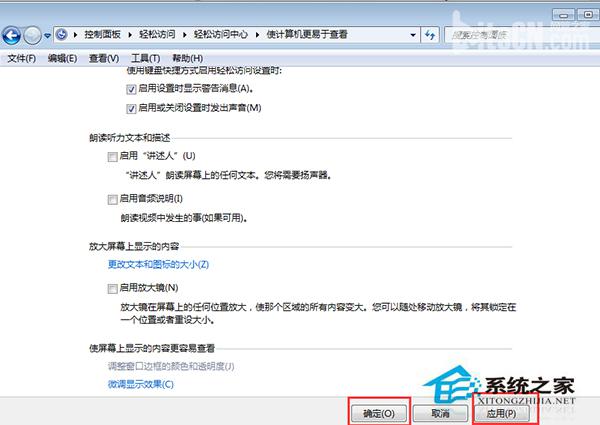Open the 编辑(E) menu

click(x=62, y=59)
